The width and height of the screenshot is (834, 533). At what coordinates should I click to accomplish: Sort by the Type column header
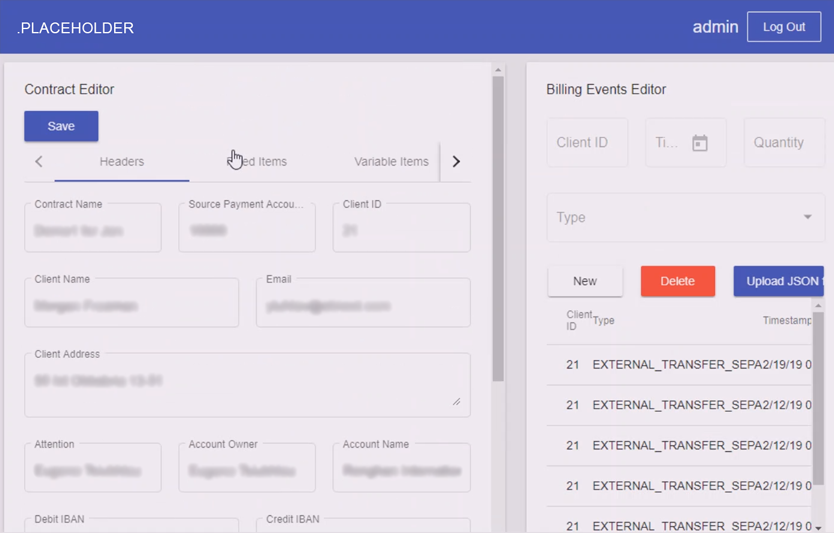coord(604,321)
